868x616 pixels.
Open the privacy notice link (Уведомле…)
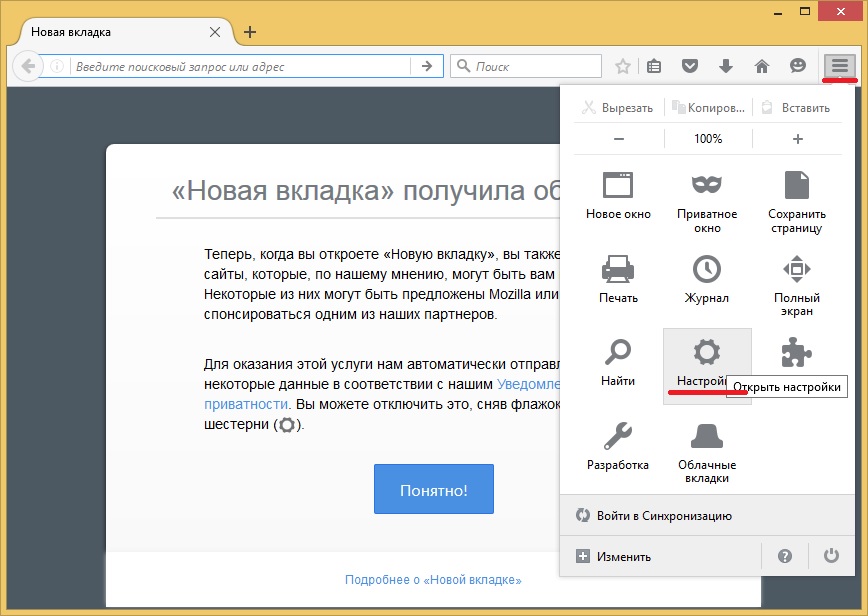click(529, 384)
